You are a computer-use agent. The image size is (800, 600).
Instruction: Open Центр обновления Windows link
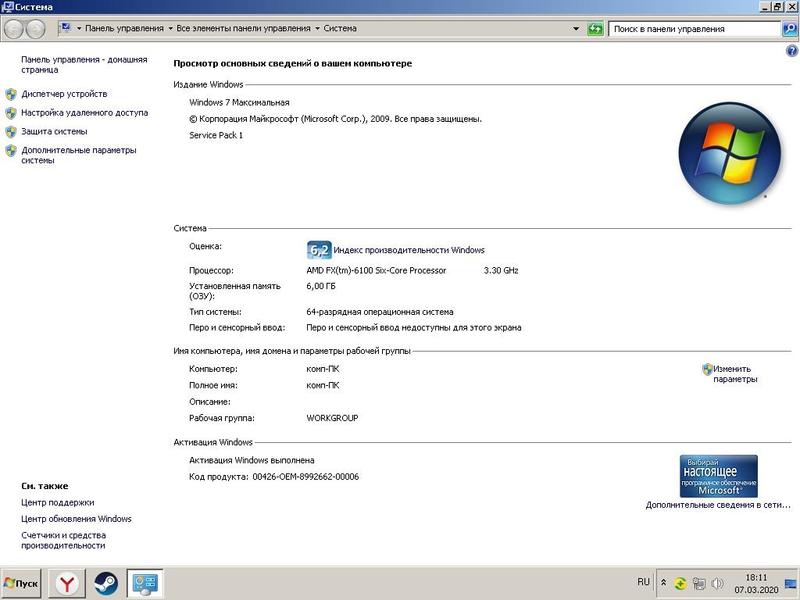pos(77,519)
